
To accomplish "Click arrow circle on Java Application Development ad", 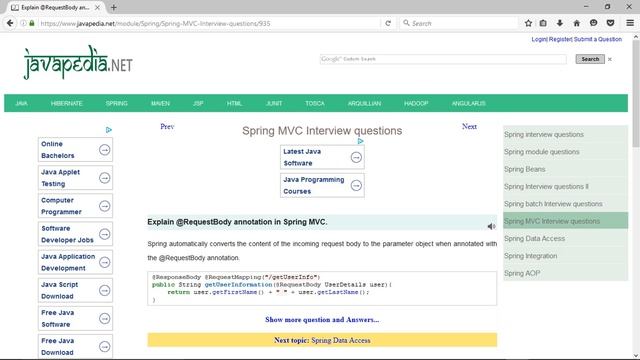I will click(x=104, y=262).
